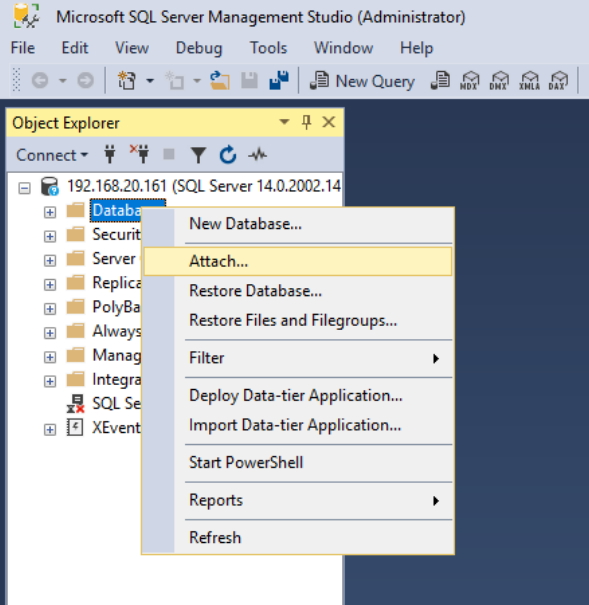This screenshot has height=605, width=589.
Task: Open the Tools menu in the menu bar
Action: click(x=268, y=48)
